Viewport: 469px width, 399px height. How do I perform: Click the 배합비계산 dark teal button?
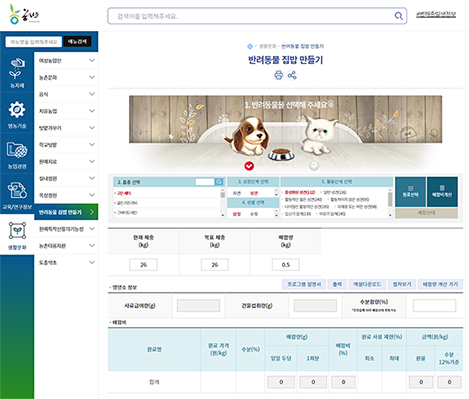[442, 192]
